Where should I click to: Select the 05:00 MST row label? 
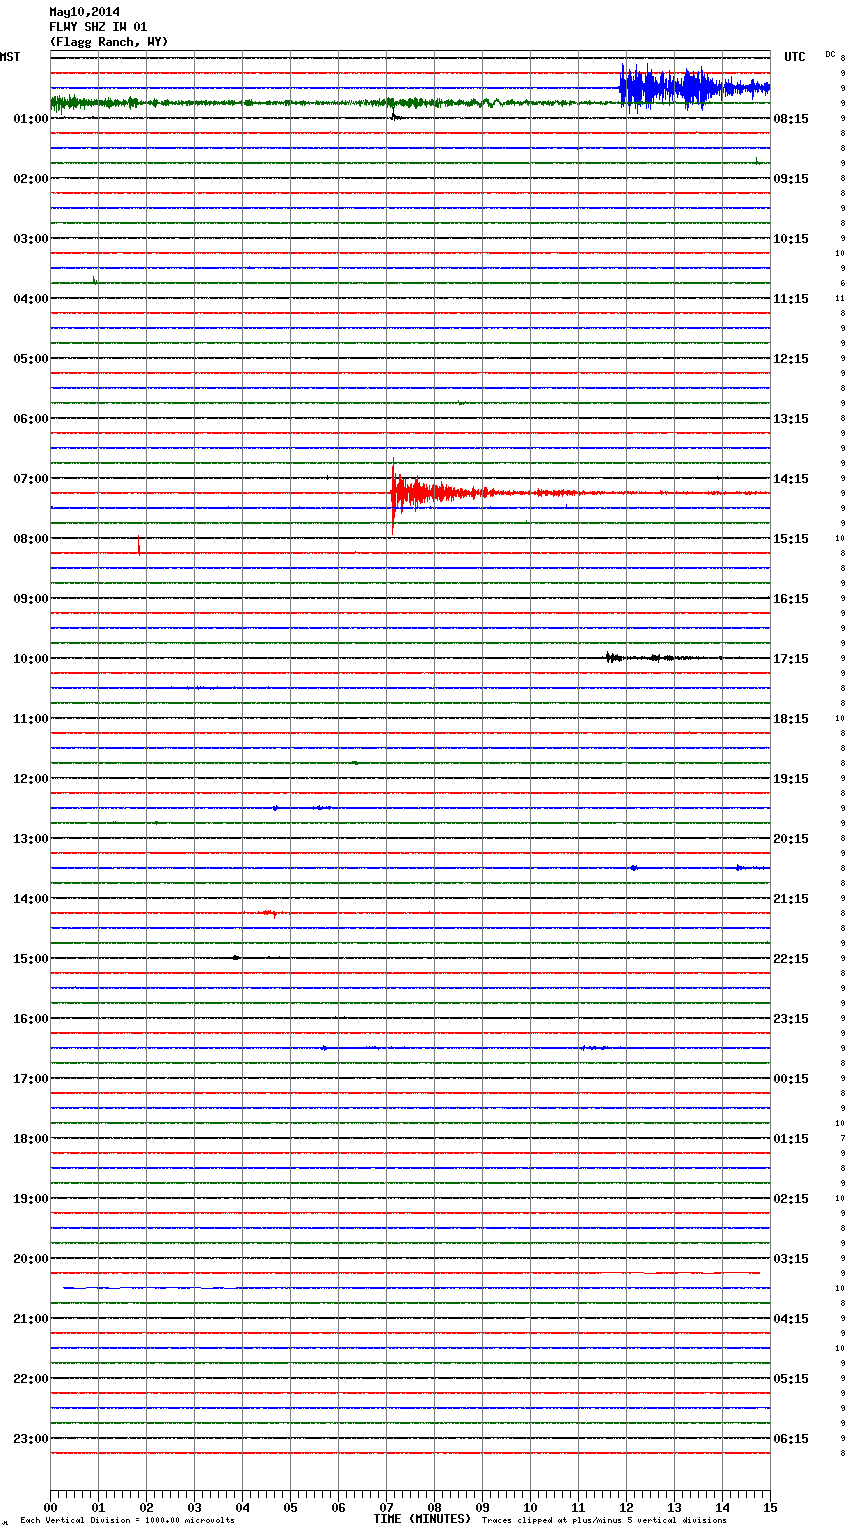click(x=30, y=359)
